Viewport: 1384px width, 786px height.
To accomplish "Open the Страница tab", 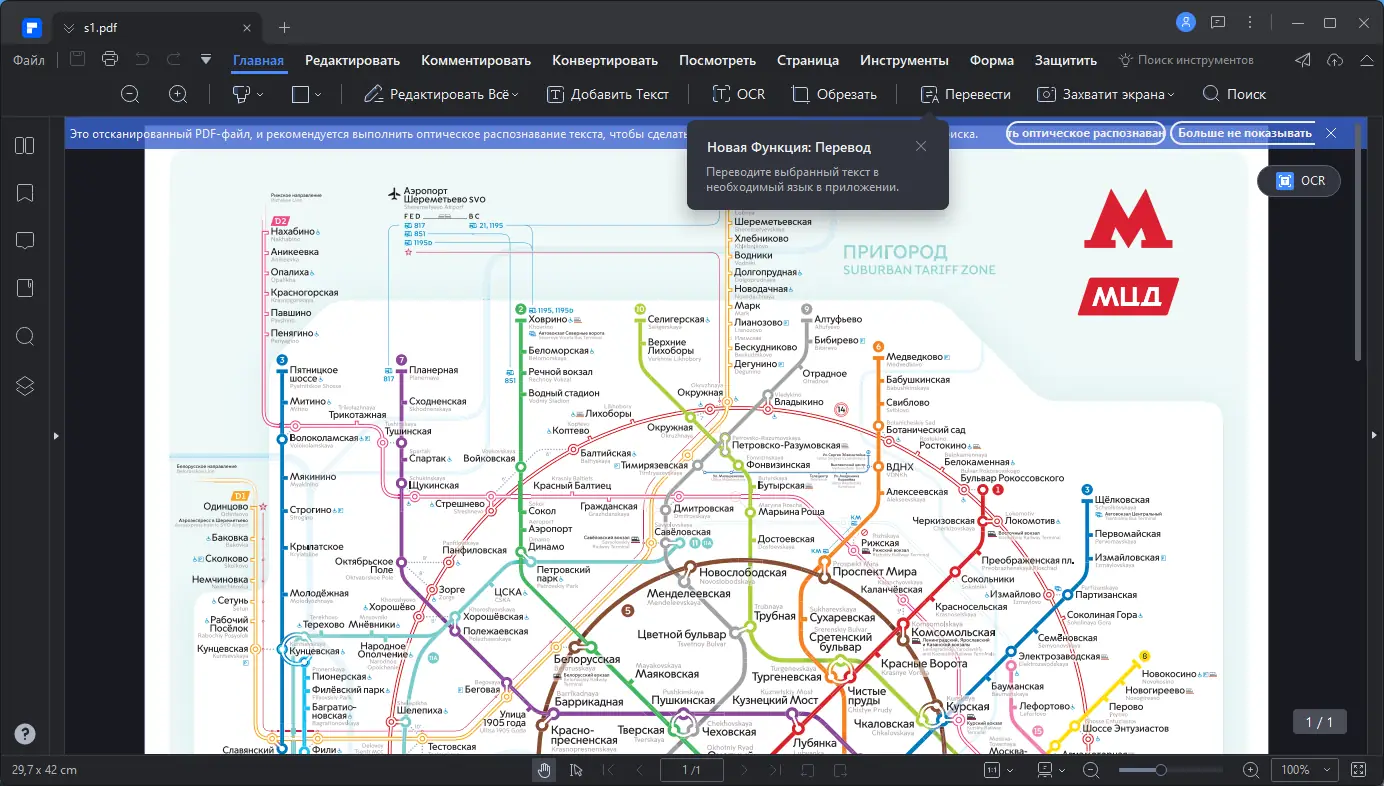I will [x=808, y=60].
